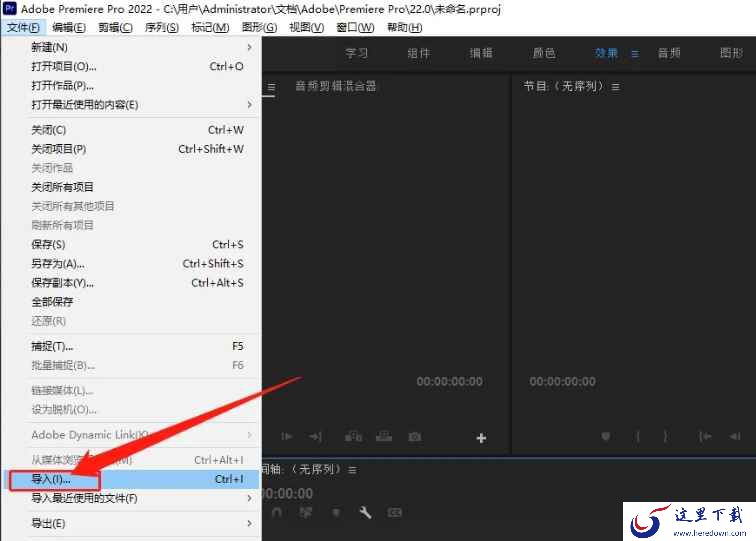Open panel menu left of 音频剪辑混合器

point(271,87)
